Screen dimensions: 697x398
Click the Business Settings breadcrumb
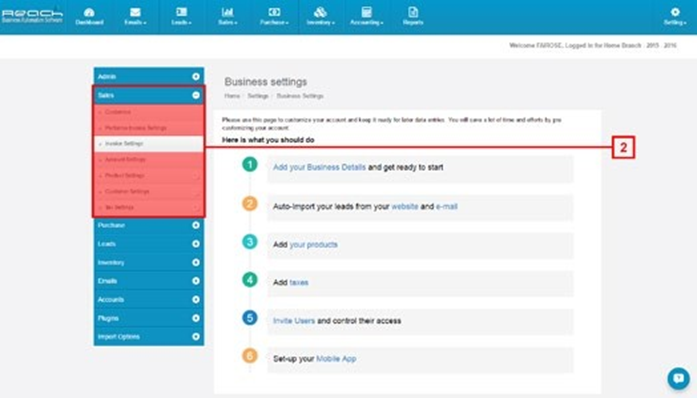click(x=300, y=96)
